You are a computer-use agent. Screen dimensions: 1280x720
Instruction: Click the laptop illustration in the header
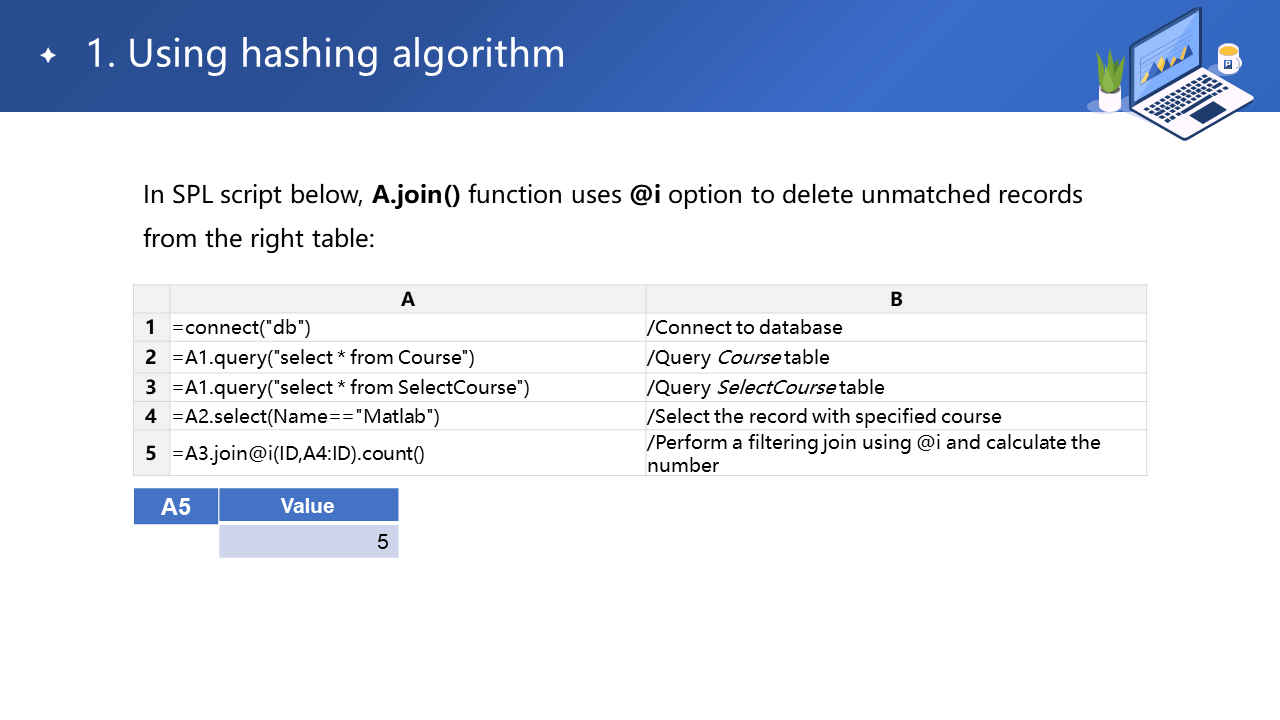[x=1190, y=75]
